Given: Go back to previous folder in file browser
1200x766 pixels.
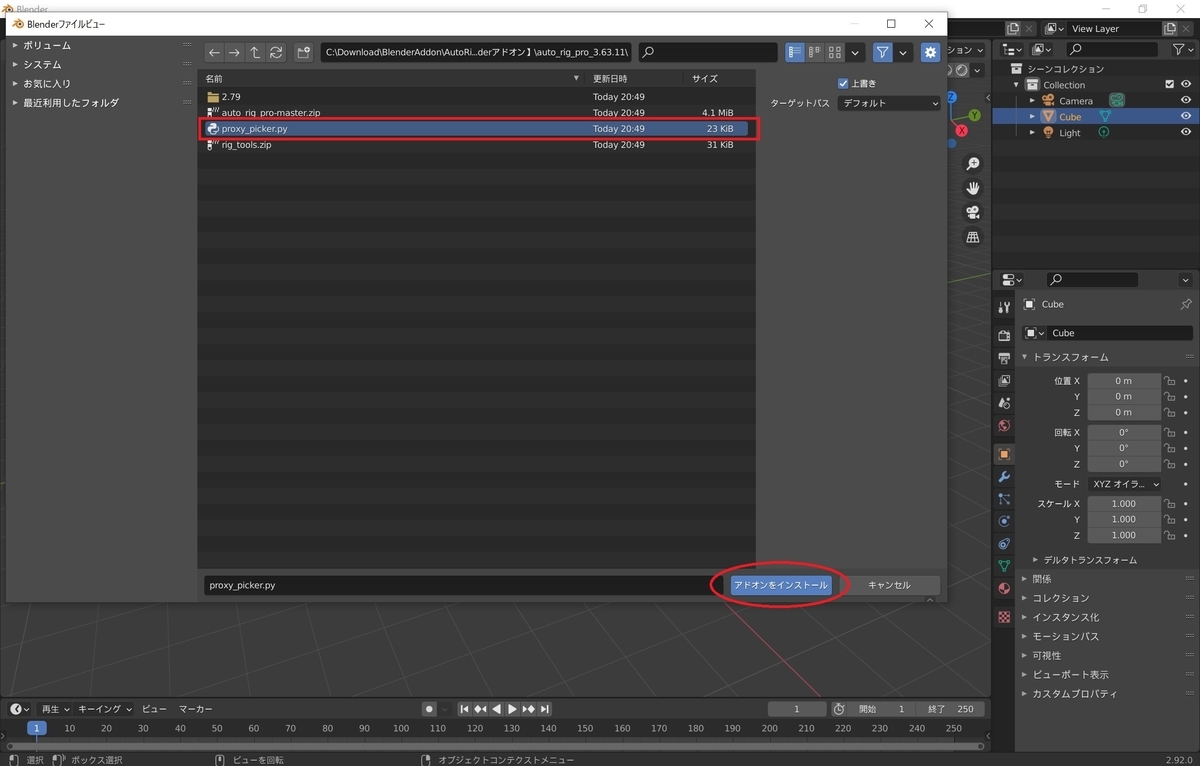Looking at the screenshot, I should (215, 52).
